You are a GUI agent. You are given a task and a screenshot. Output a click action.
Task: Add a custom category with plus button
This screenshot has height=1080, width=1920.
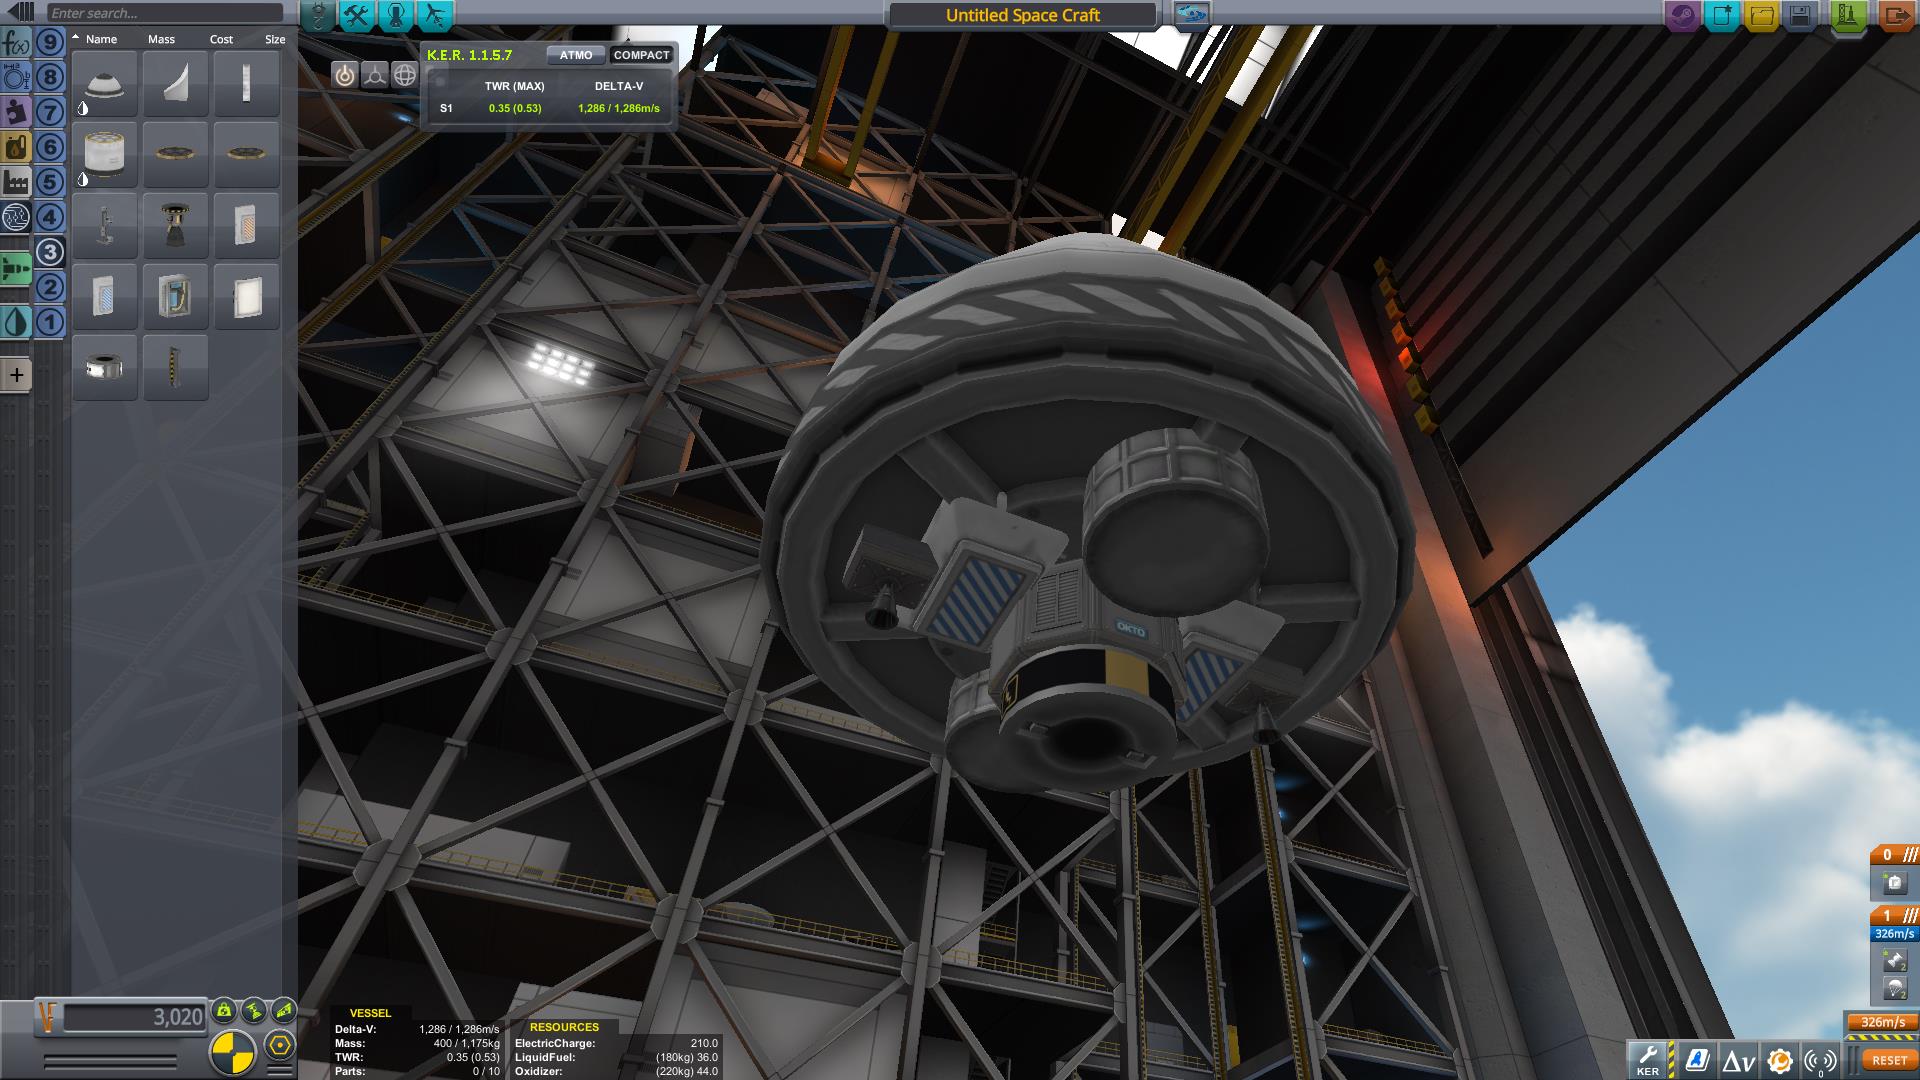(16, 375)
